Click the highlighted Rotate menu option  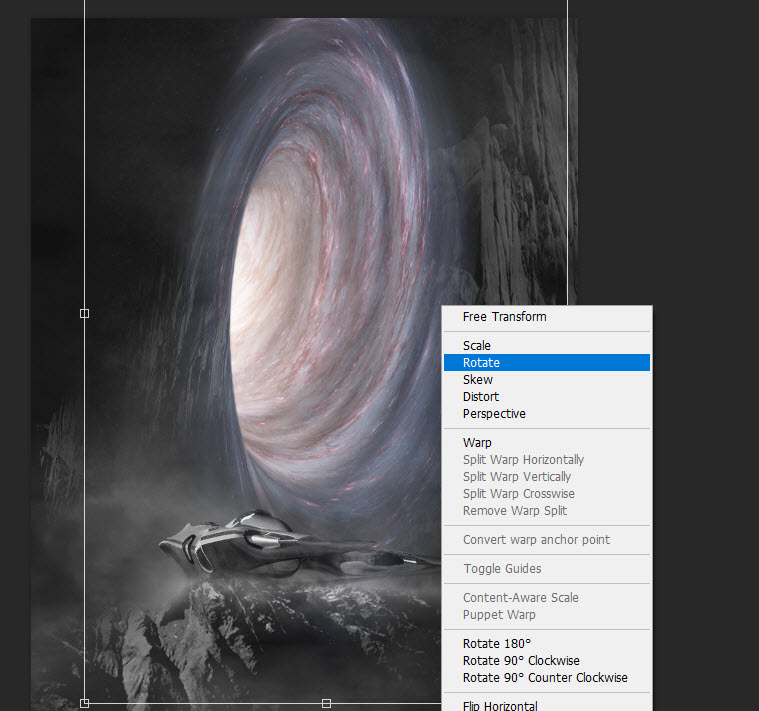click(481, 363)
